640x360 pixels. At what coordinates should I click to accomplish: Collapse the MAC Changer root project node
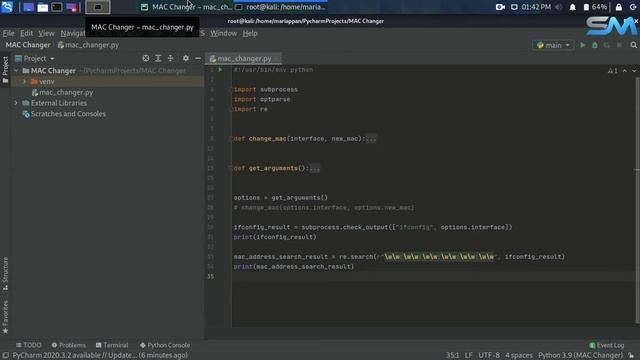point(16,71)
